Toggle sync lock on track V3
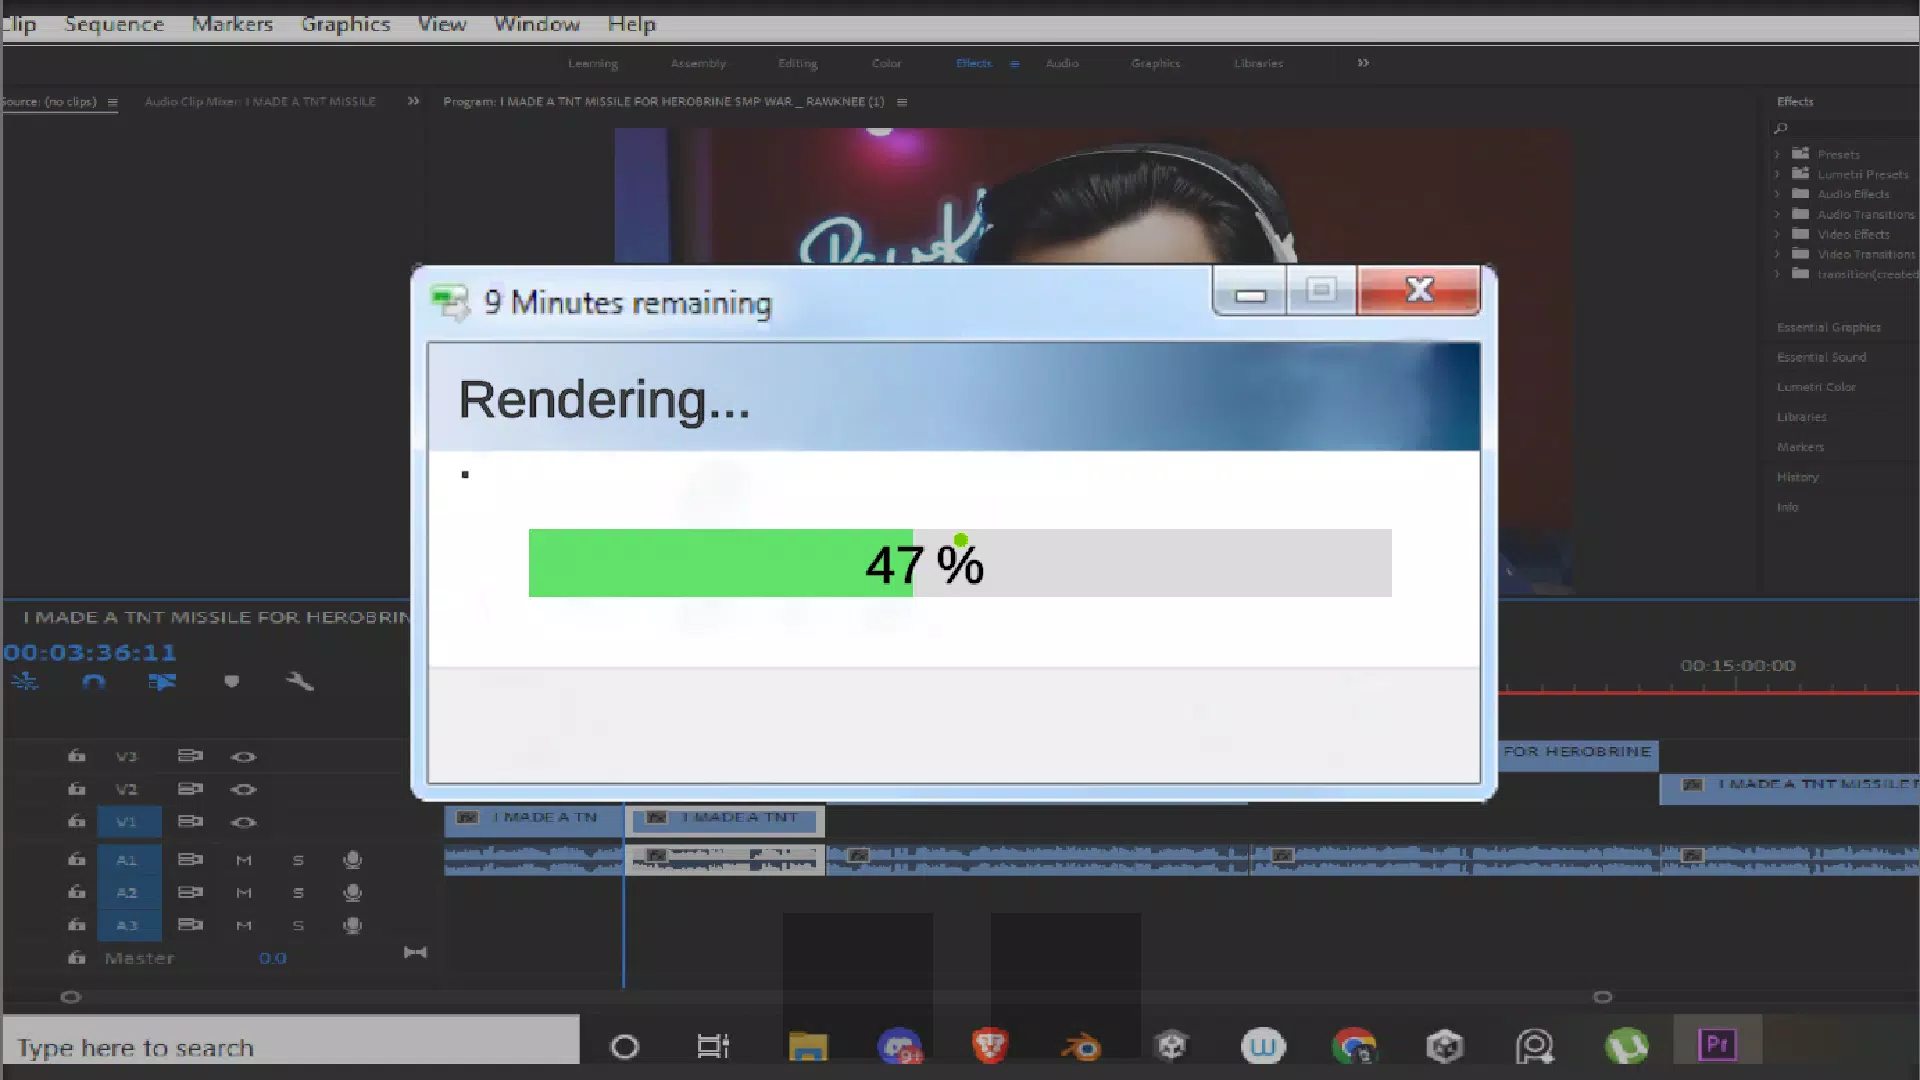The image size is (1920, 1080). (190, 756)
